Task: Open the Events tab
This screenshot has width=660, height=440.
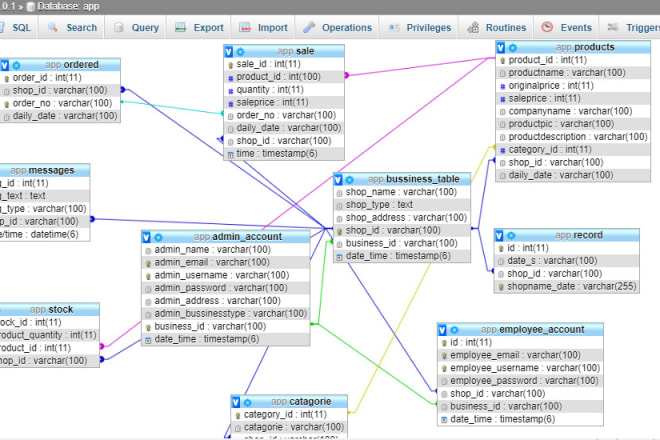Action: (566, 28)
